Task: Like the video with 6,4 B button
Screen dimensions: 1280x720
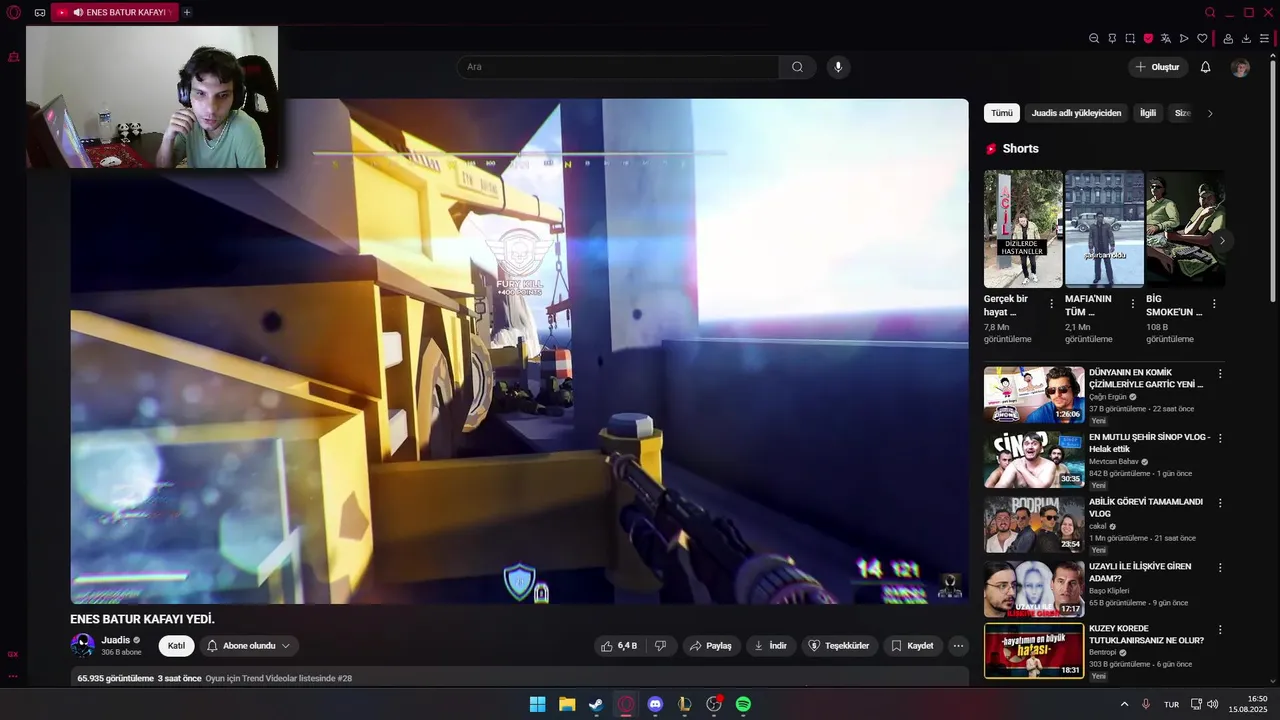Action: tap(619, 646)
